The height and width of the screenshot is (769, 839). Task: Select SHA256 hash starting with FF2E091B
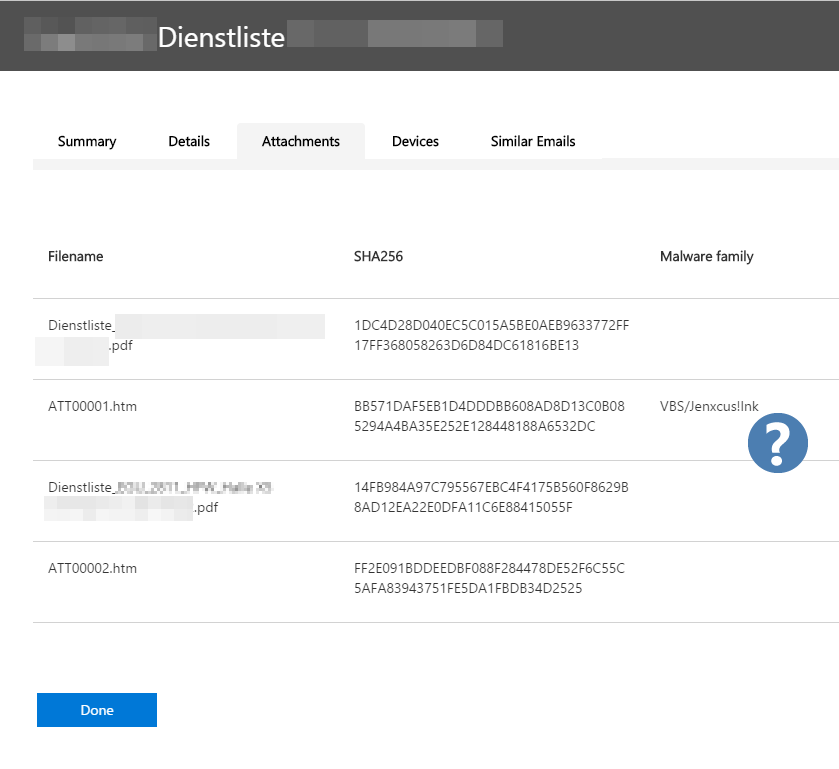pyautogui.click(x=489, y=578)
